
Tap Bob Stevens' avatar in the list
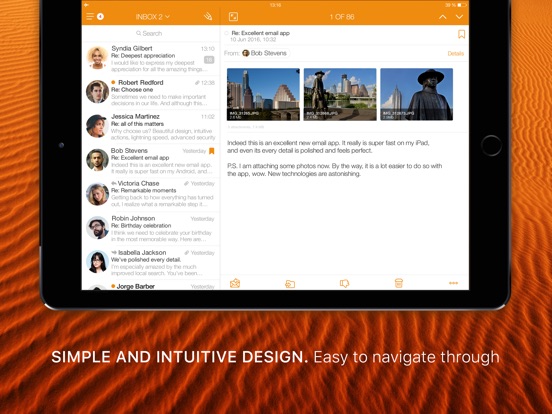97,160
